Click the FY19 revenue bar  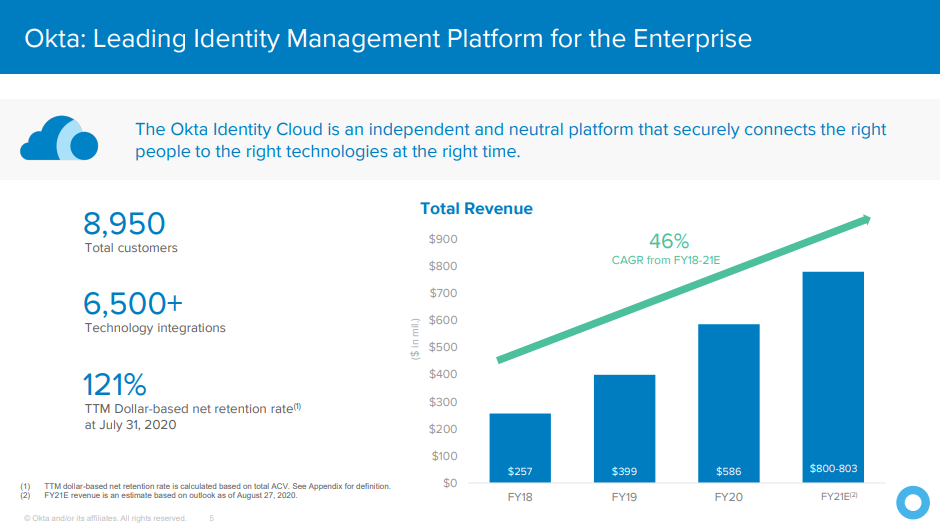pyautogui.click(x=624, y=429)
